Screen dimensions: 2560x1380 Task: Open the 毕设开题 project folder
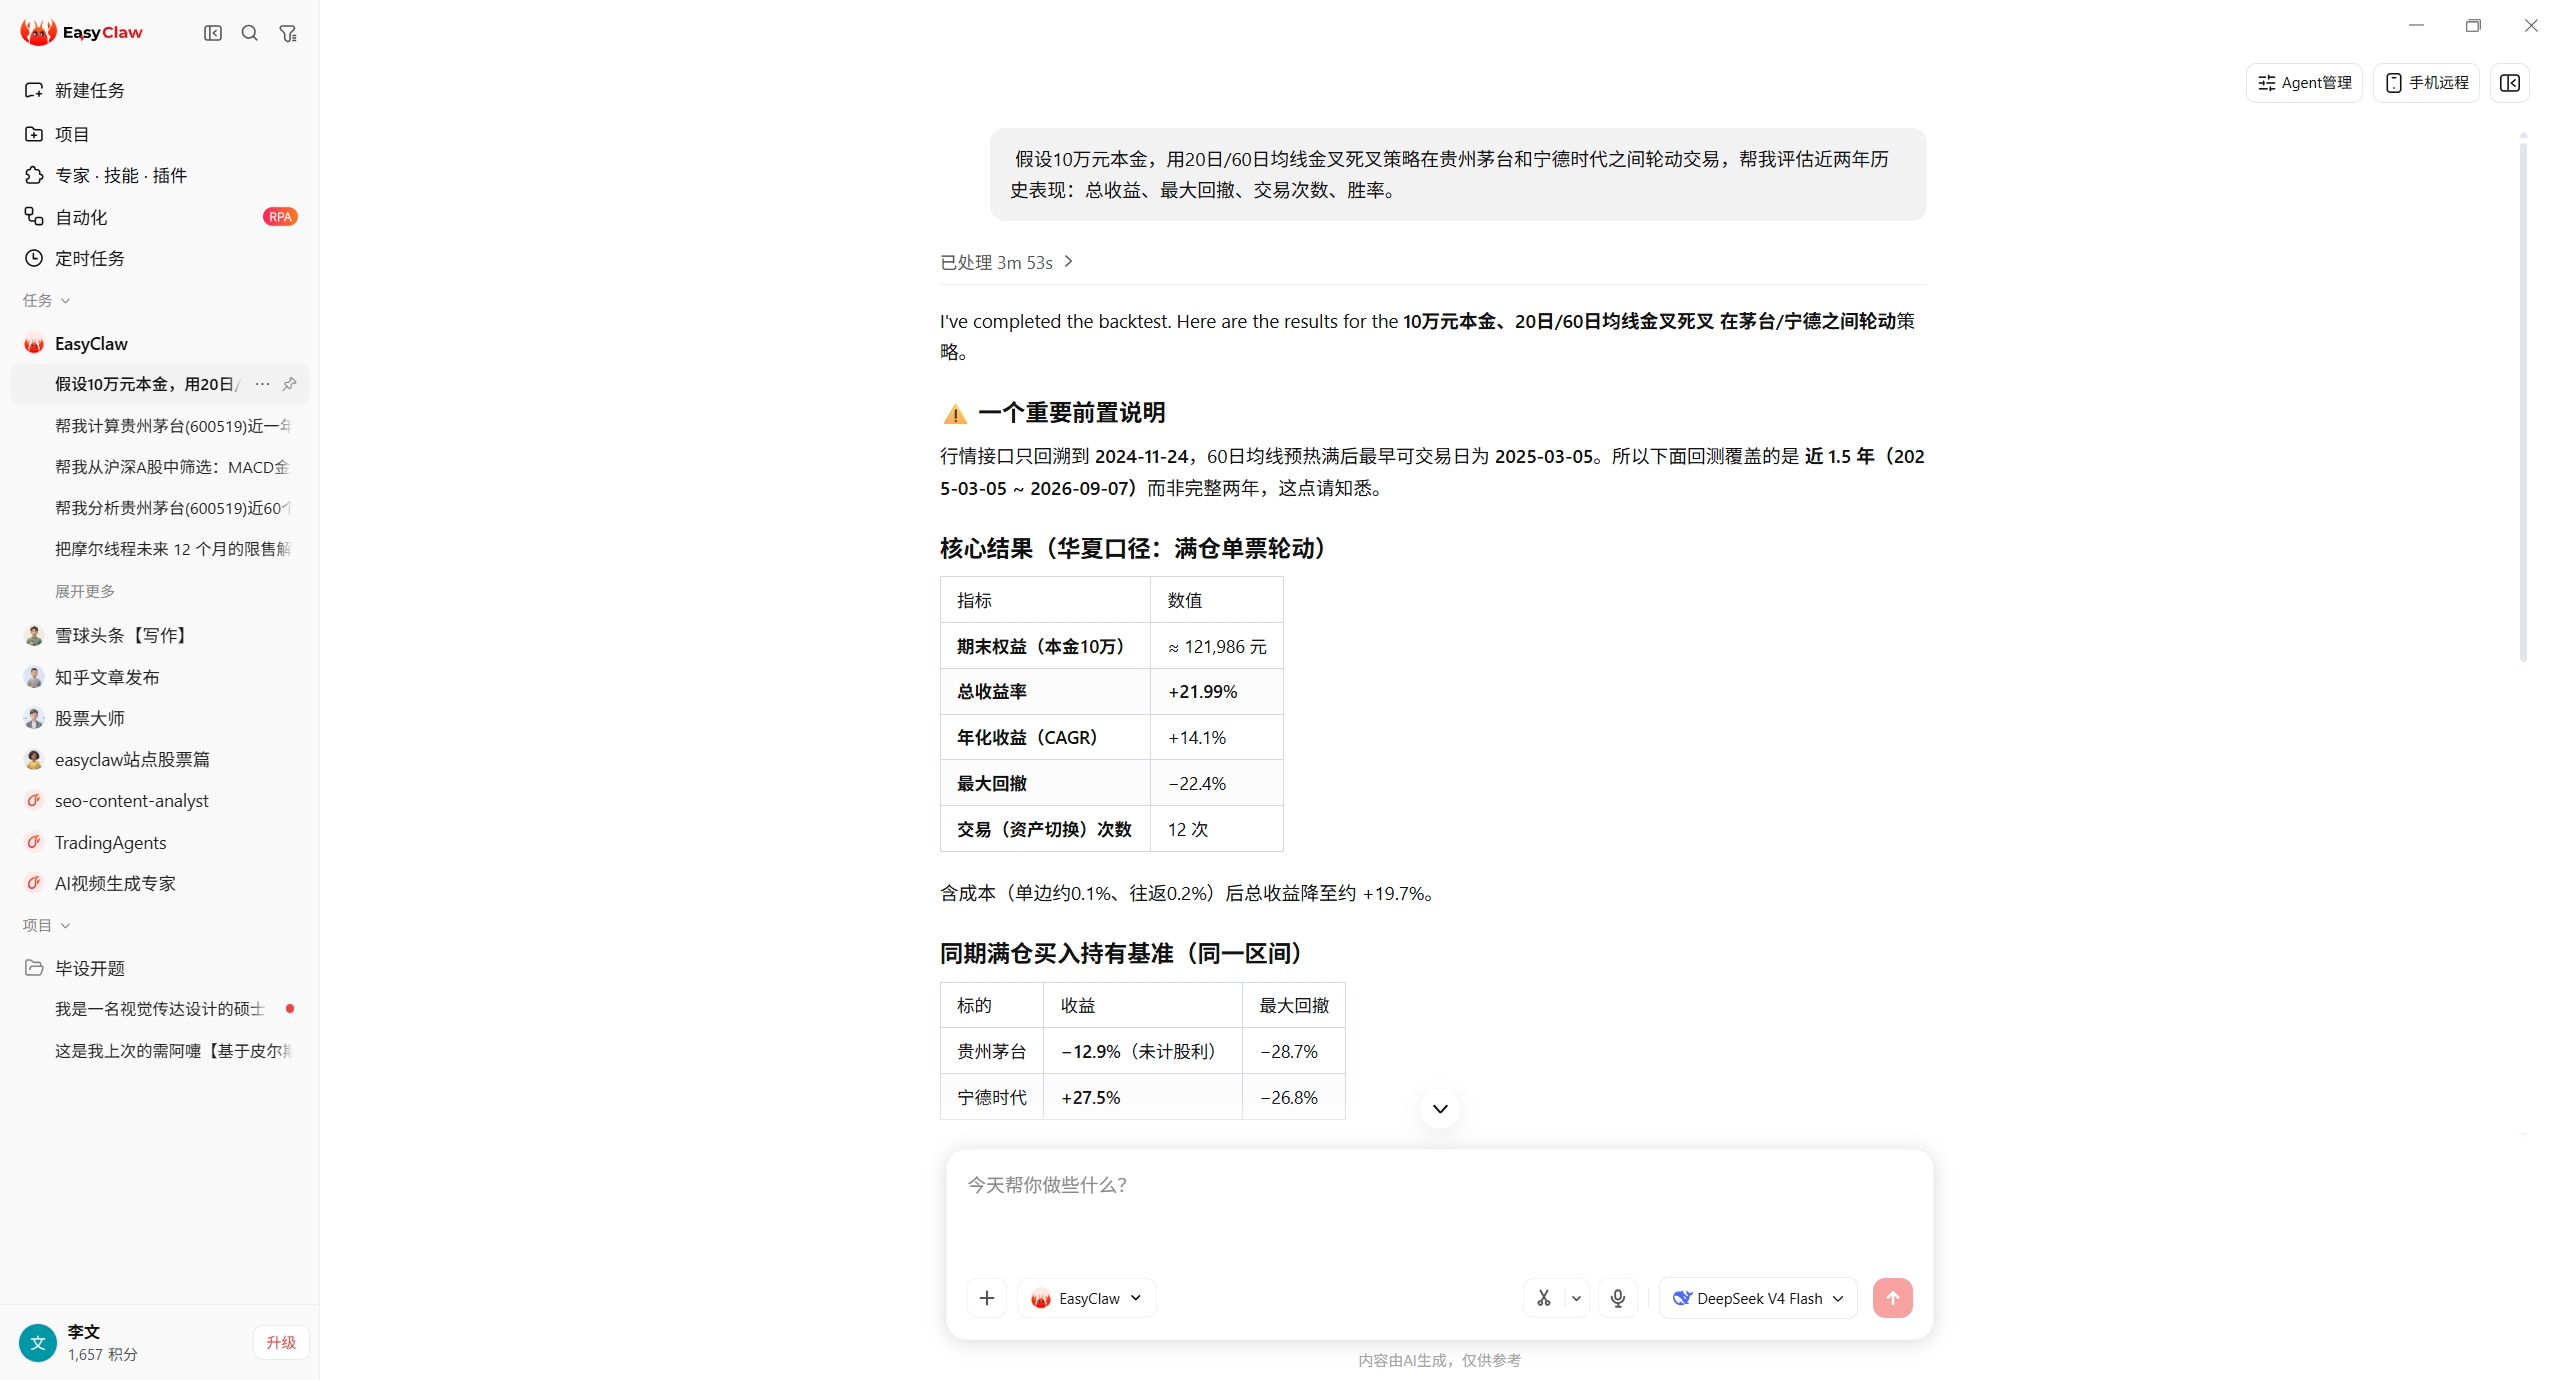point(160,968)
